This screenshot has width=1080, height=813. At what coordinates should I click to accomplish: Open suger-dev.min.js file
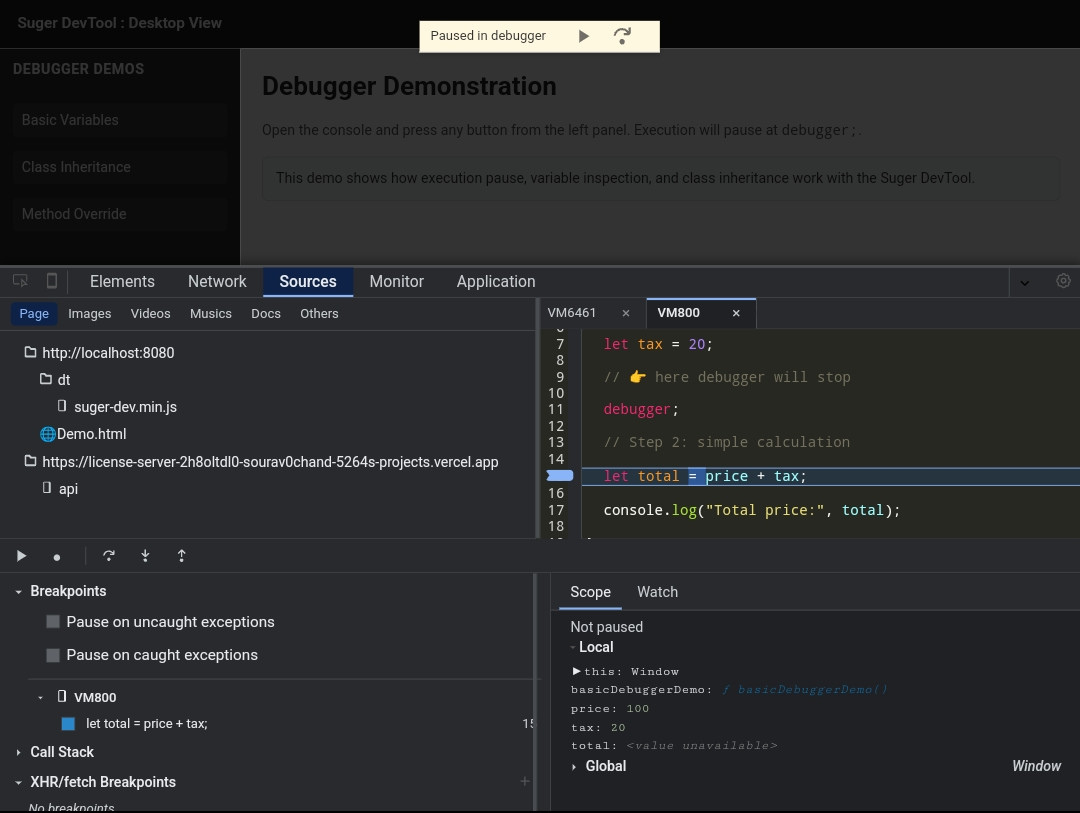117,406
